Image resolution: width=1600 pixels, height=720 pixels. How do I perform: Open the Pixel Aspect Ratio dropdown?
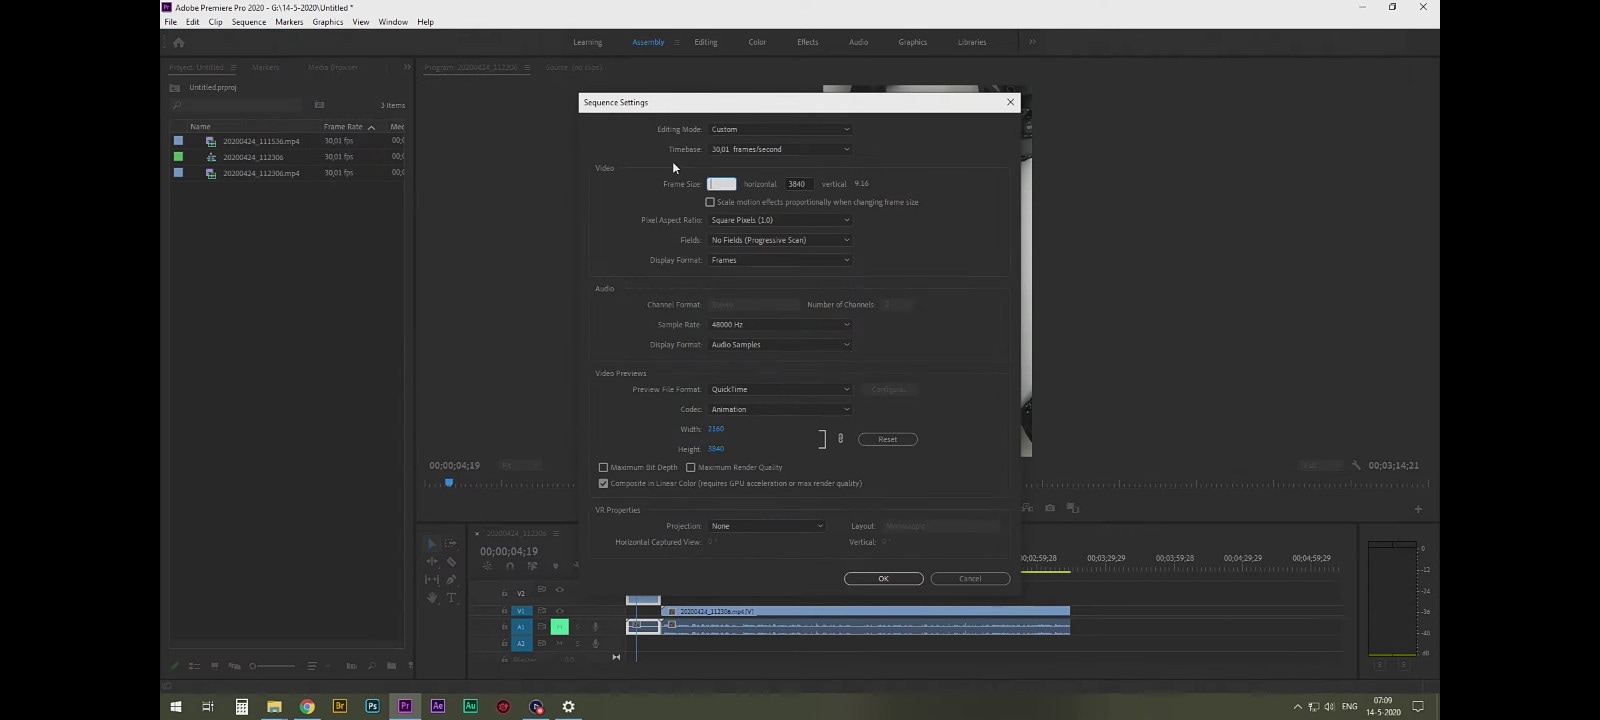point(780,220)
